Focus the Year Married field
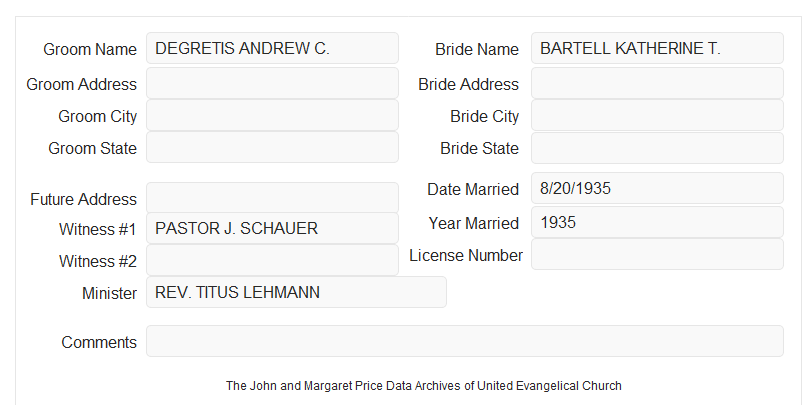Screen dimensions: 805x405 click(657, 222)
